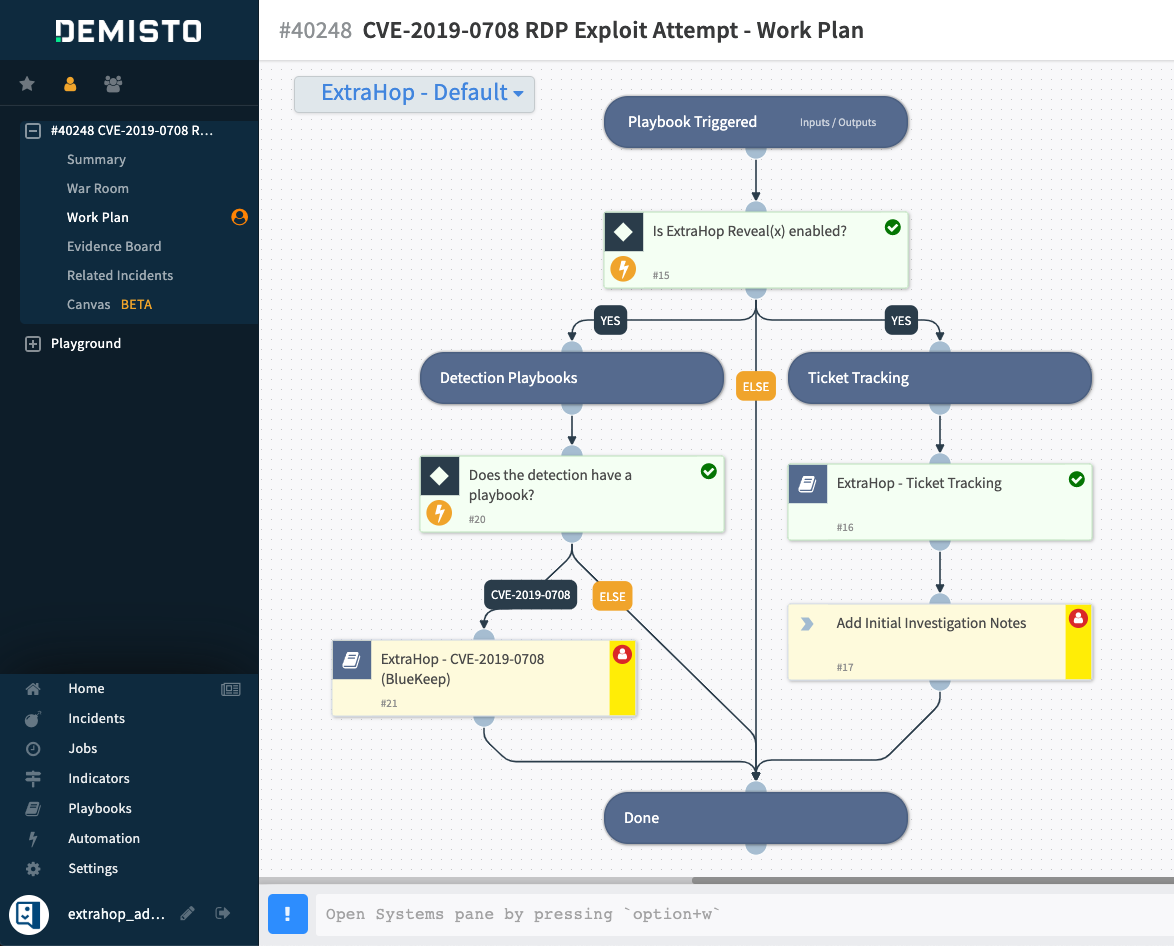
Task: Select the Playbook Triggered node
Action: [755, 122]
